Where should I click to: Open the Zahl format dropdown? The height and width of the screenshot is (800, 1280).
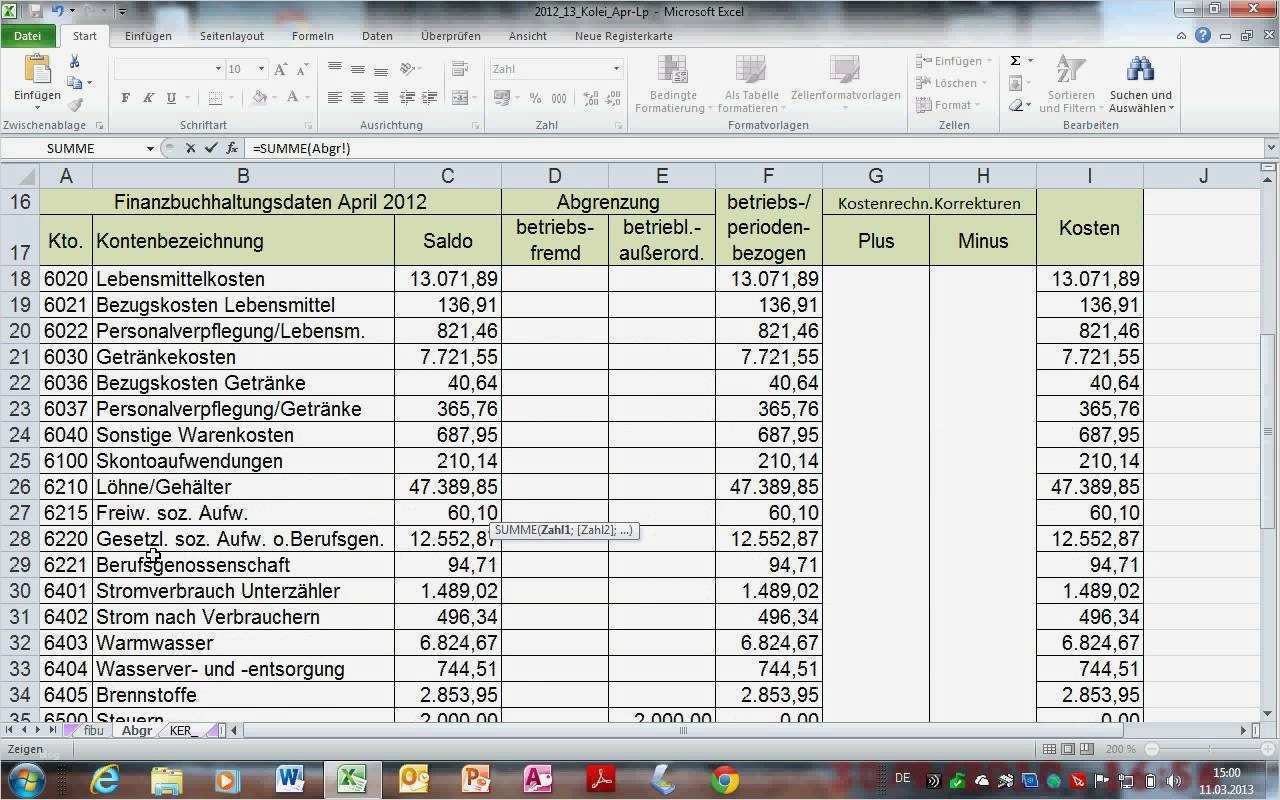click(x=616, y=68)
